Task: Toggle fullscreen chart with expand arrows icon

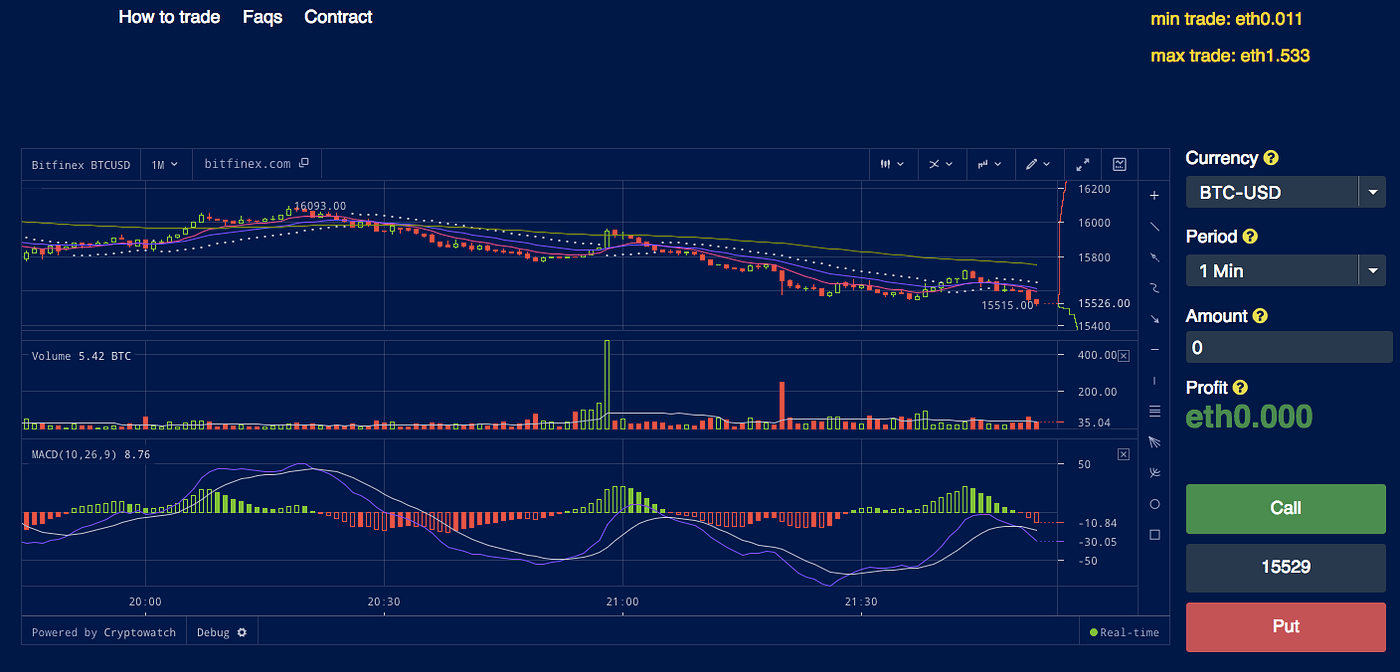Action: pos(1082,164)
